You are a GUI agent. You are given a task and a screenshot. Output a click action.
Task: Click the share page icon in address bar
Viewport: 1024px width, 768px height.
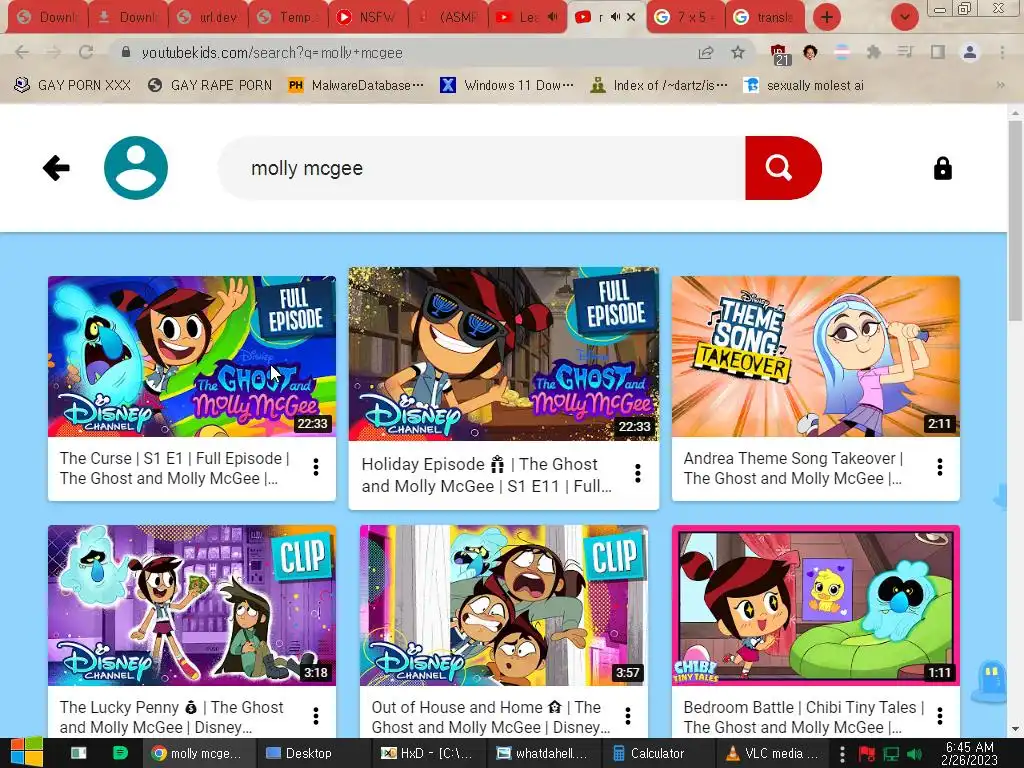[705, 52]
